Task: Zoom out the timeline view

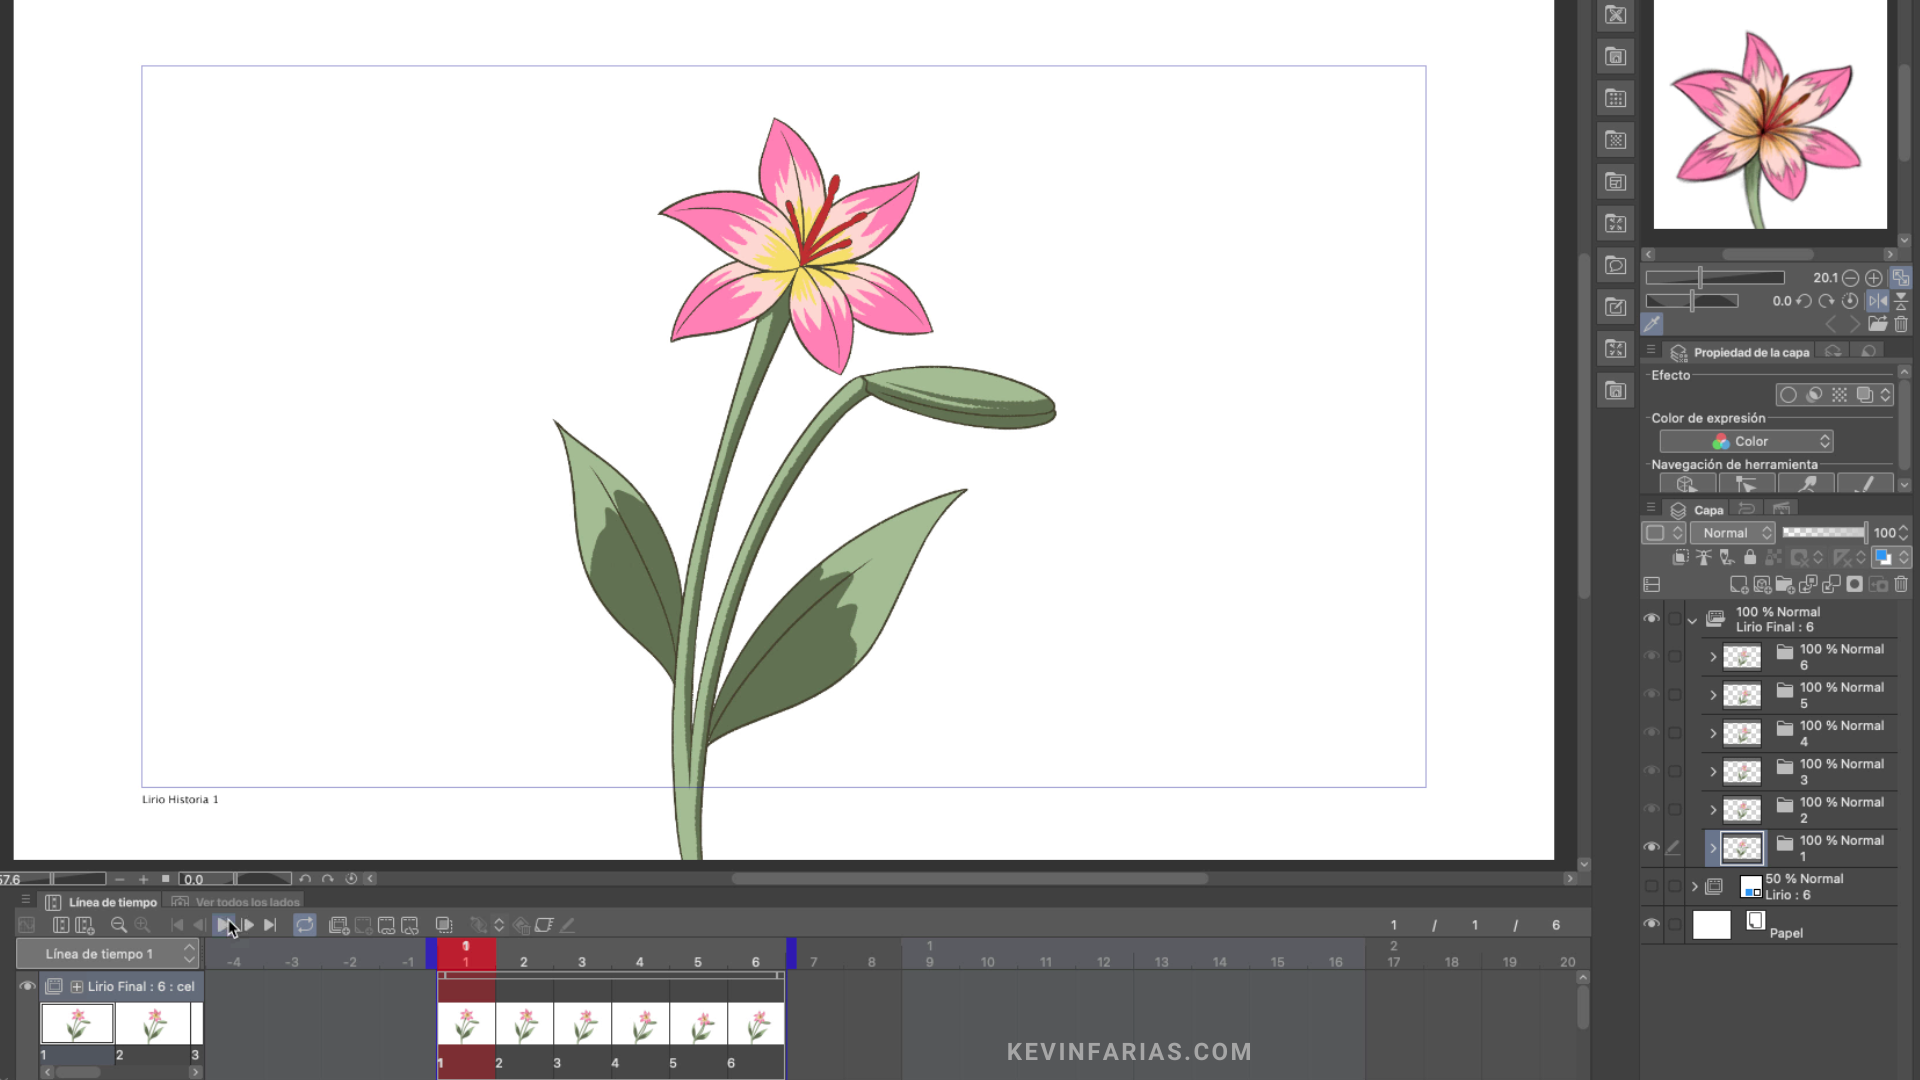Action: (118, 925)
